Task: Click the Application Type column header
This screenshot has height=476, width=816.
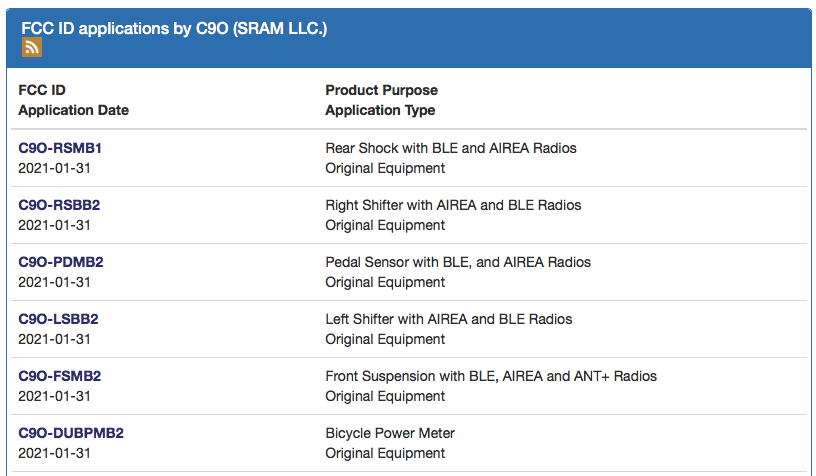Action: point(380,110)
